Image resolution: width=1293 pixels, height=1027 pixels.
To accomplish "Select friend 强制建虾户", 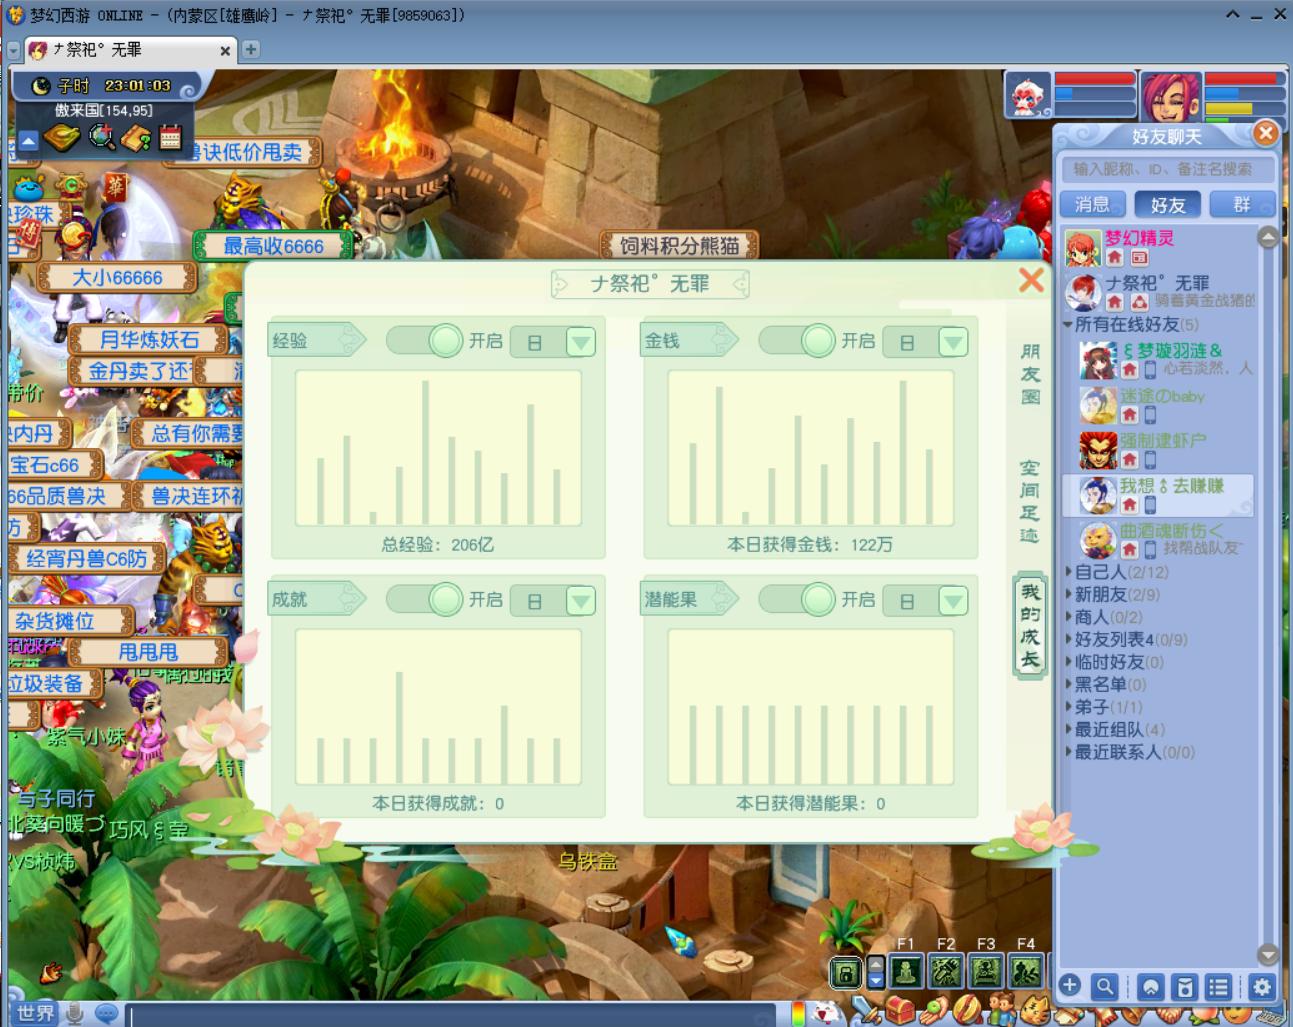I will (x=1158, y=449).
